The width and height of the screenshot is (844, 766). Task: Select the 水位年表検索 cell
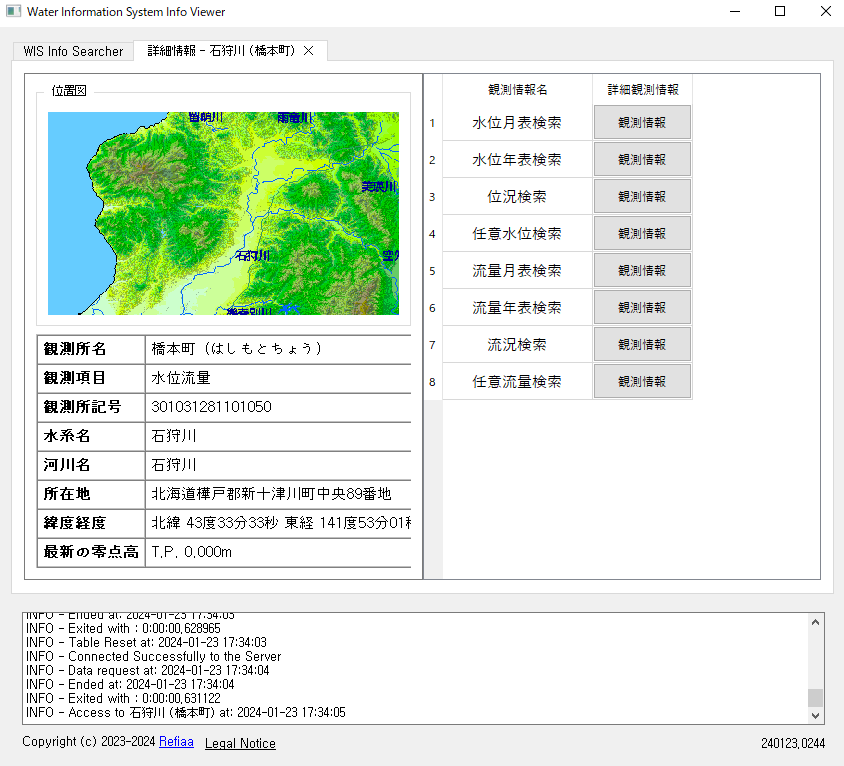517,159
